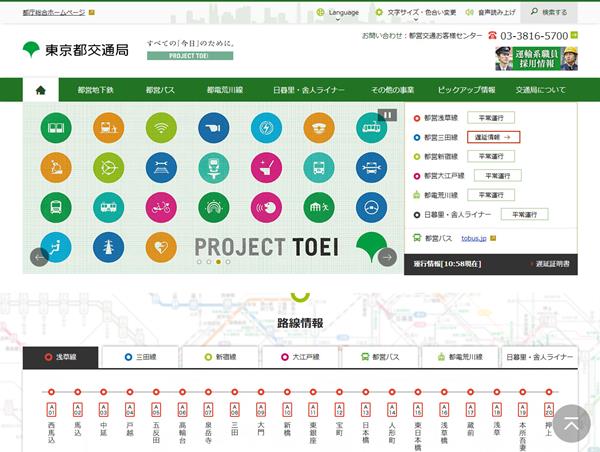Select the fourth carousel indicator dot
The height and width of the screenshot is (452, 600).
[x=228, y=262]
